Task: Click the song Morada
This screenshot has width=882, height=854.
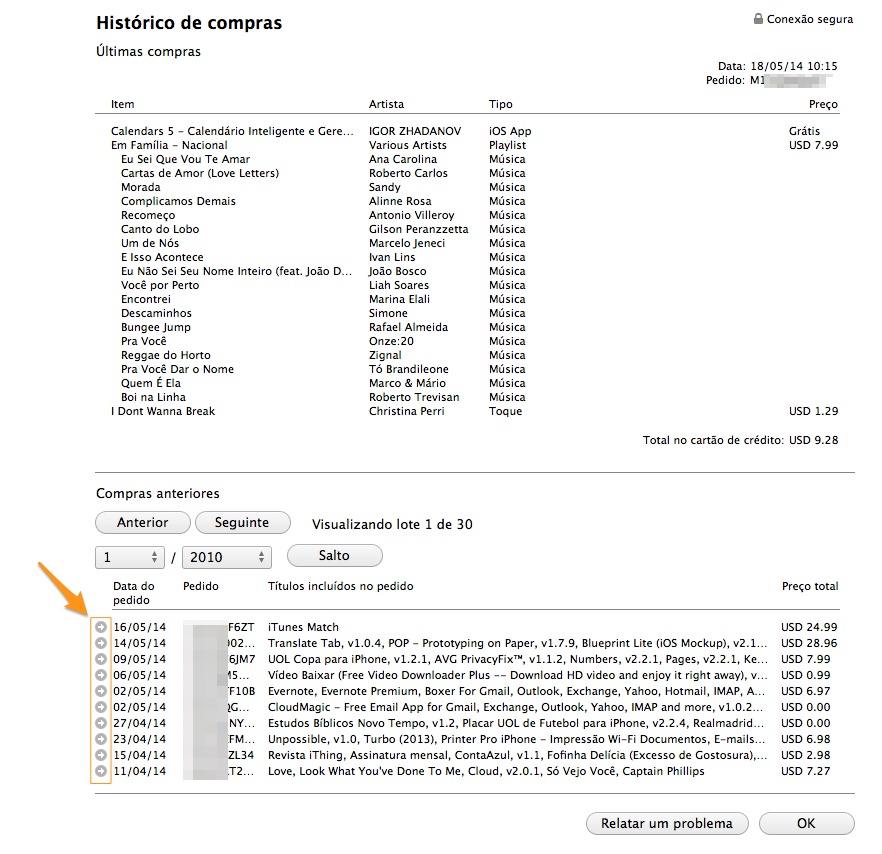Action: tap(141, 187)
